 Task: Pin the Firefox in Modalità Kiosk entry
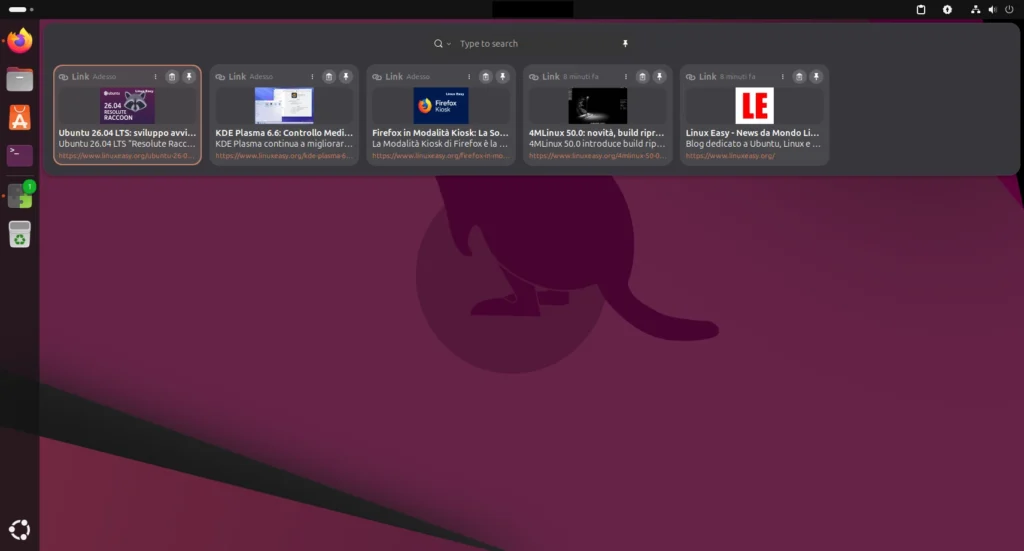pyautogui.click(x=502, y=77)
